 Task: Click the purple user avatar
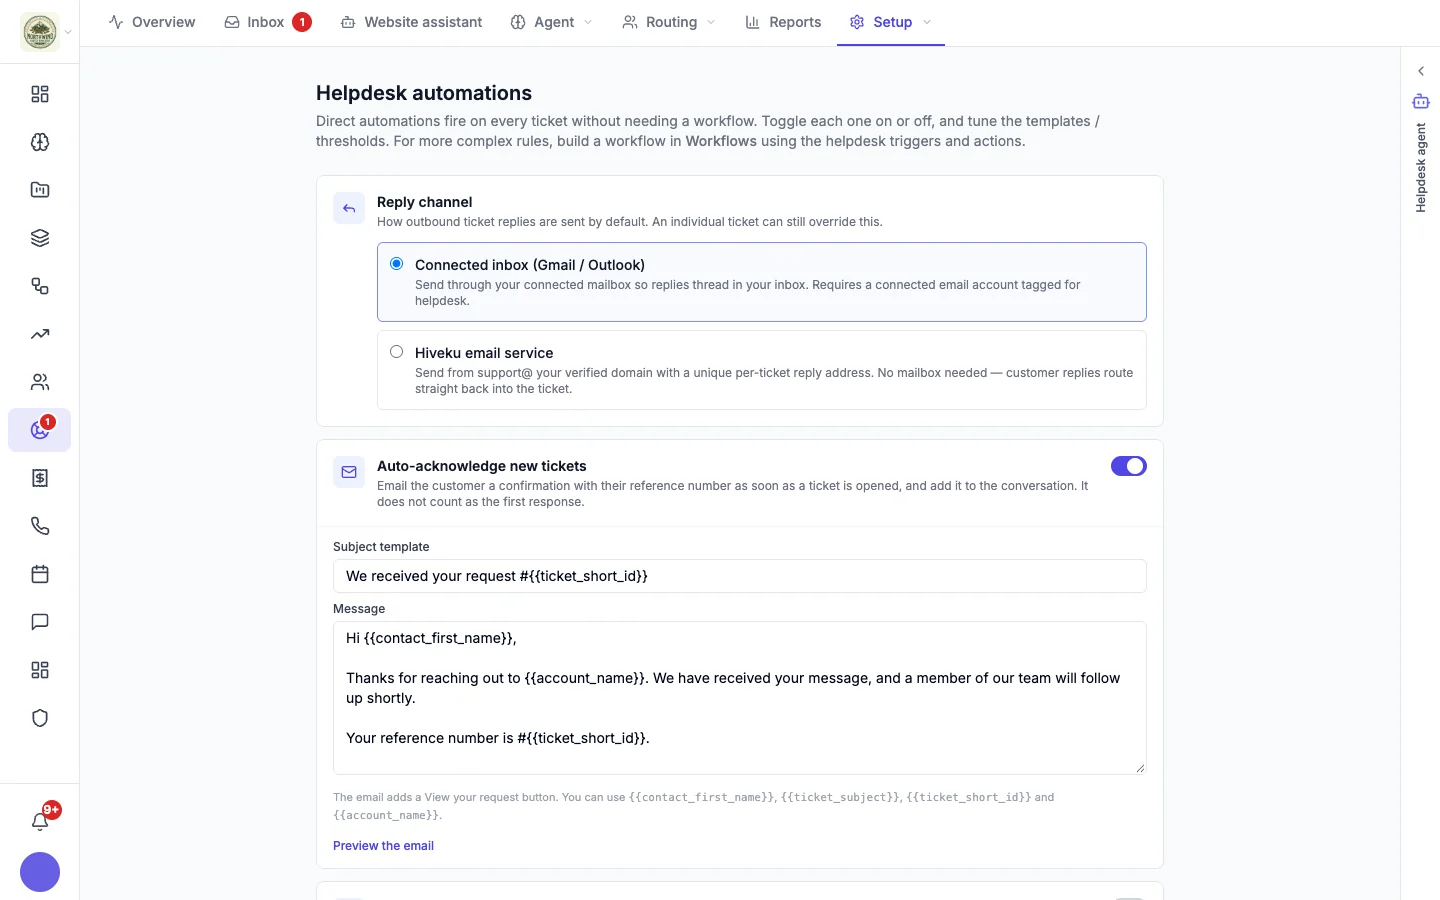pyautogui.click(x=40, y=872)
